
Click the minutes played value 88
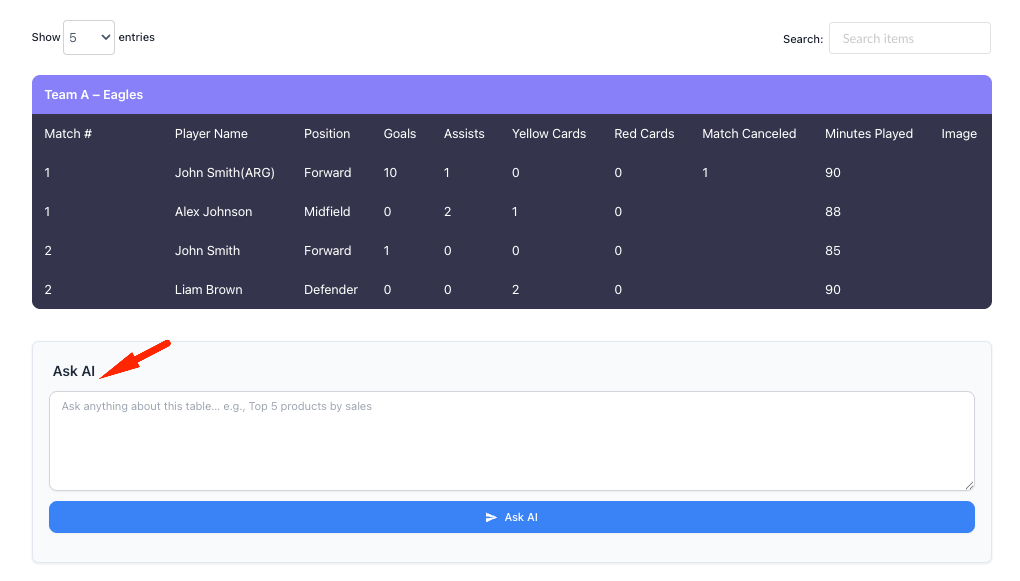click(833, 212)
